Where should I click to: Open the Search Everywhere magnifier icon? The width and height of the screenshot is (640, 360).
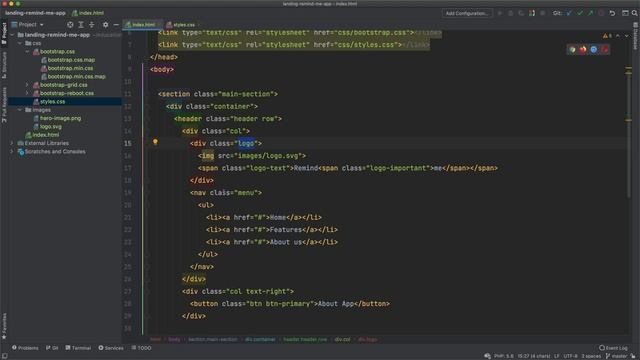(635, 13)
